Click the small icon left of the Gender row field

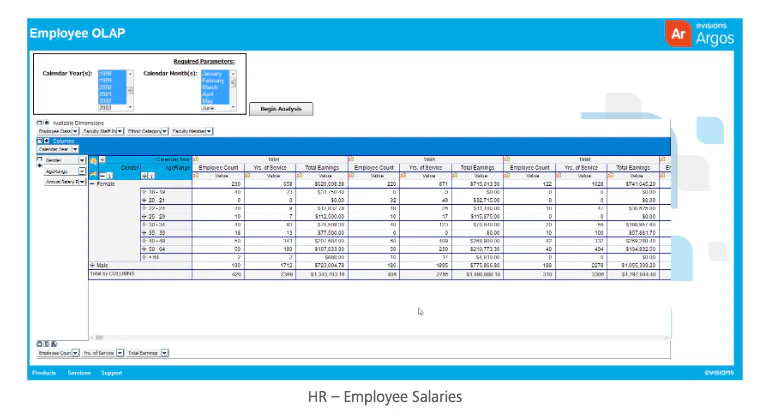(39, 160)
